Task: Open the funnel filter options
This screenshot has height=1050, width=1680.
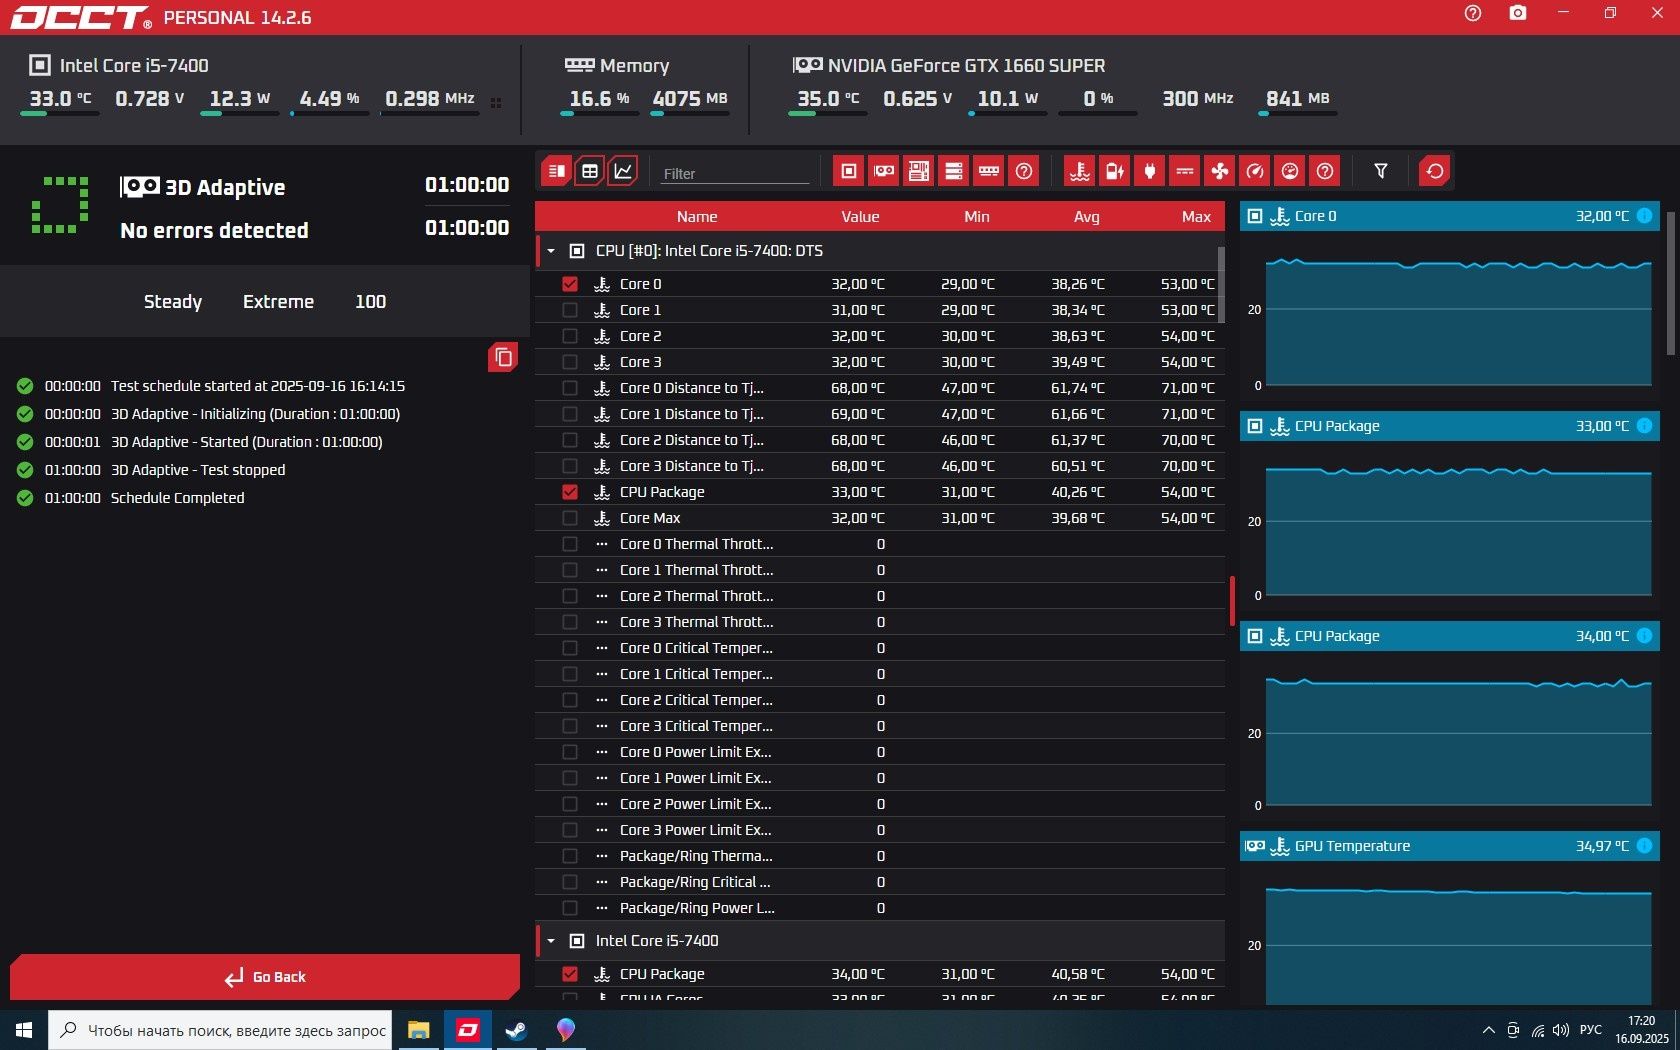Action: point(1381,171)
